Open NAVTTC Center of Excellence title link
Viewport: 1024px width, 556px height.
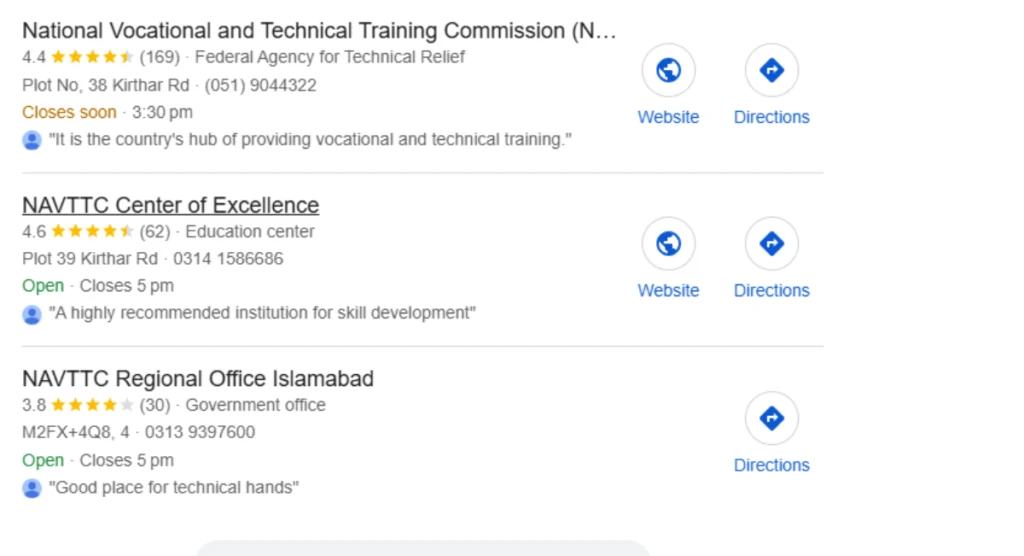[170, 205]
